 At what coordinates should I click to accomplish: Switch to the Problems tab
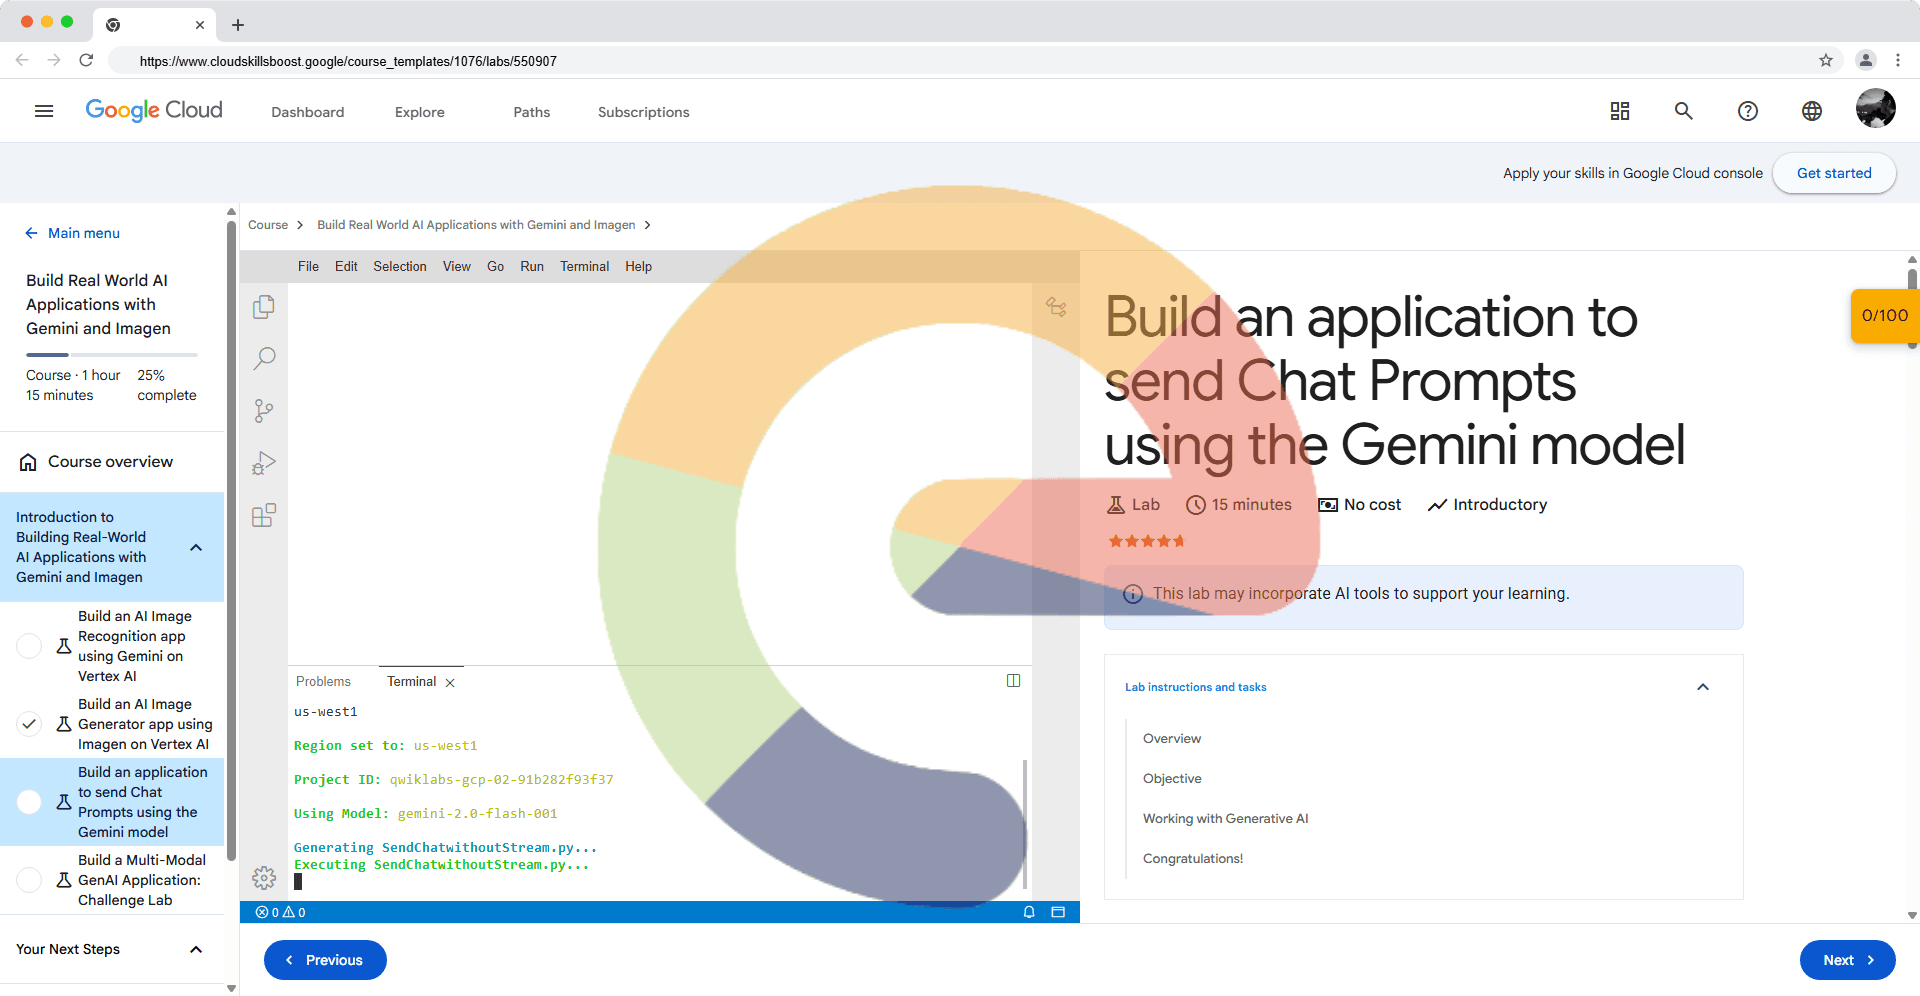click(323, 681)
